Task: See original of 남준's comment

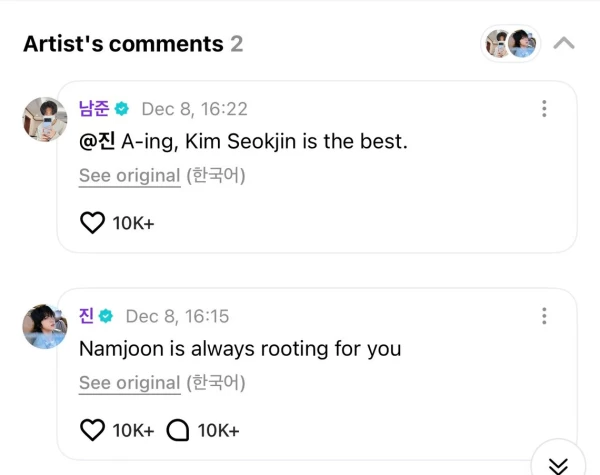Action: tap(130, 175)
